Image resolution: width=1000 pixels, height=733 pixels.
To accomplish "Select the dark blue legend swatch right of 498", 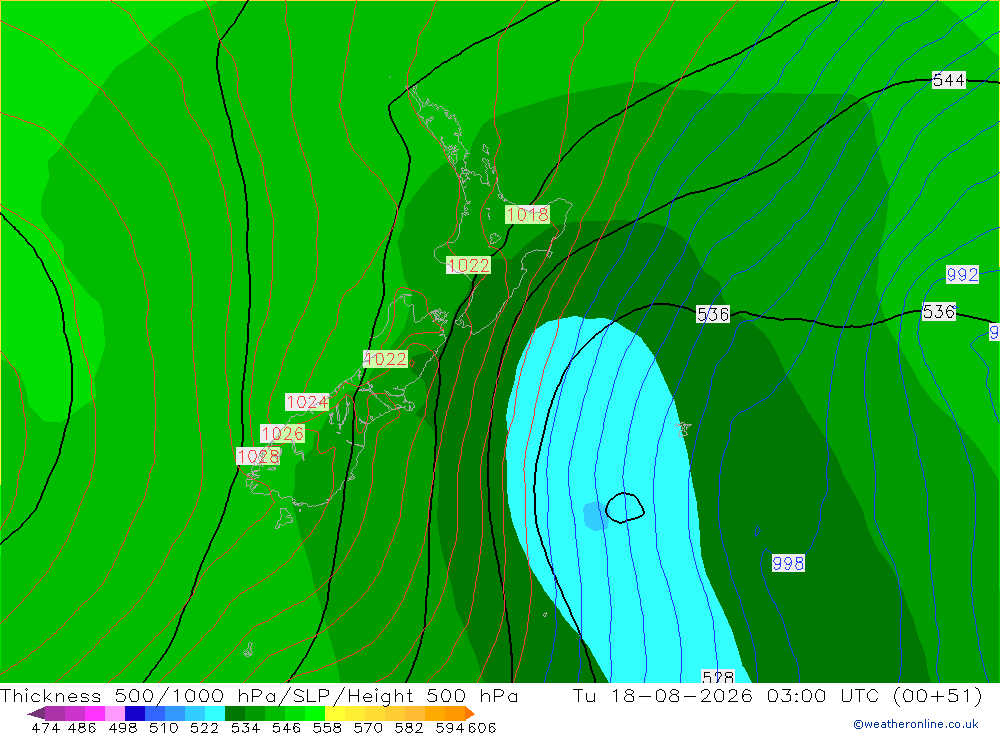I will coord(135,713).
